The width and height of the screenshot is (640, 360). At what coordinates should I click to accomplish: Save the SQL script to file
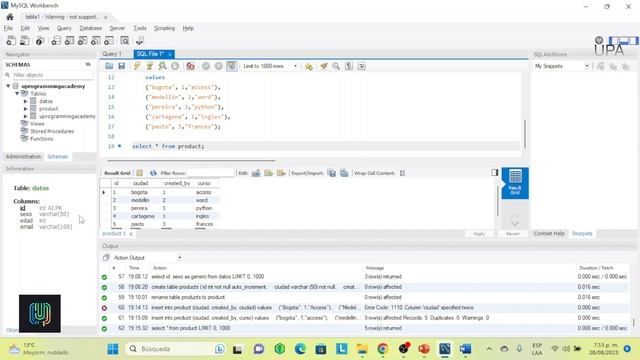coord(122,66)
